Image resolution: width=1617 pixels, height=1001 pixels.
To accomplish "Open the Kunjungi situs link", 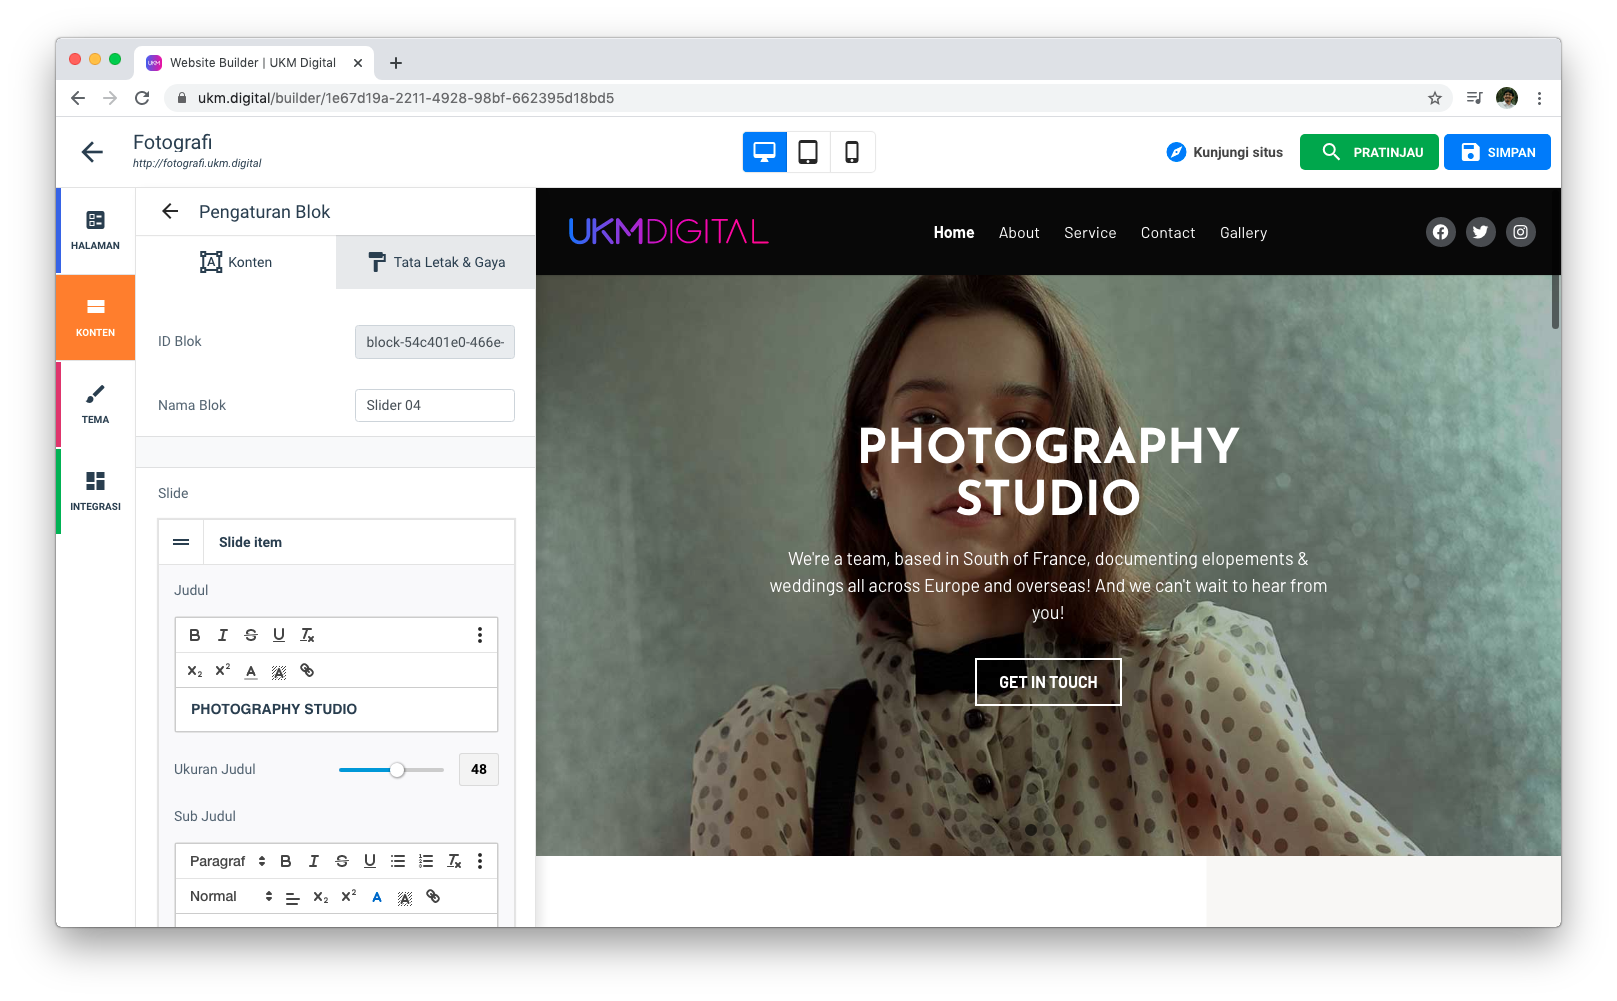I will pos(1225,152).
